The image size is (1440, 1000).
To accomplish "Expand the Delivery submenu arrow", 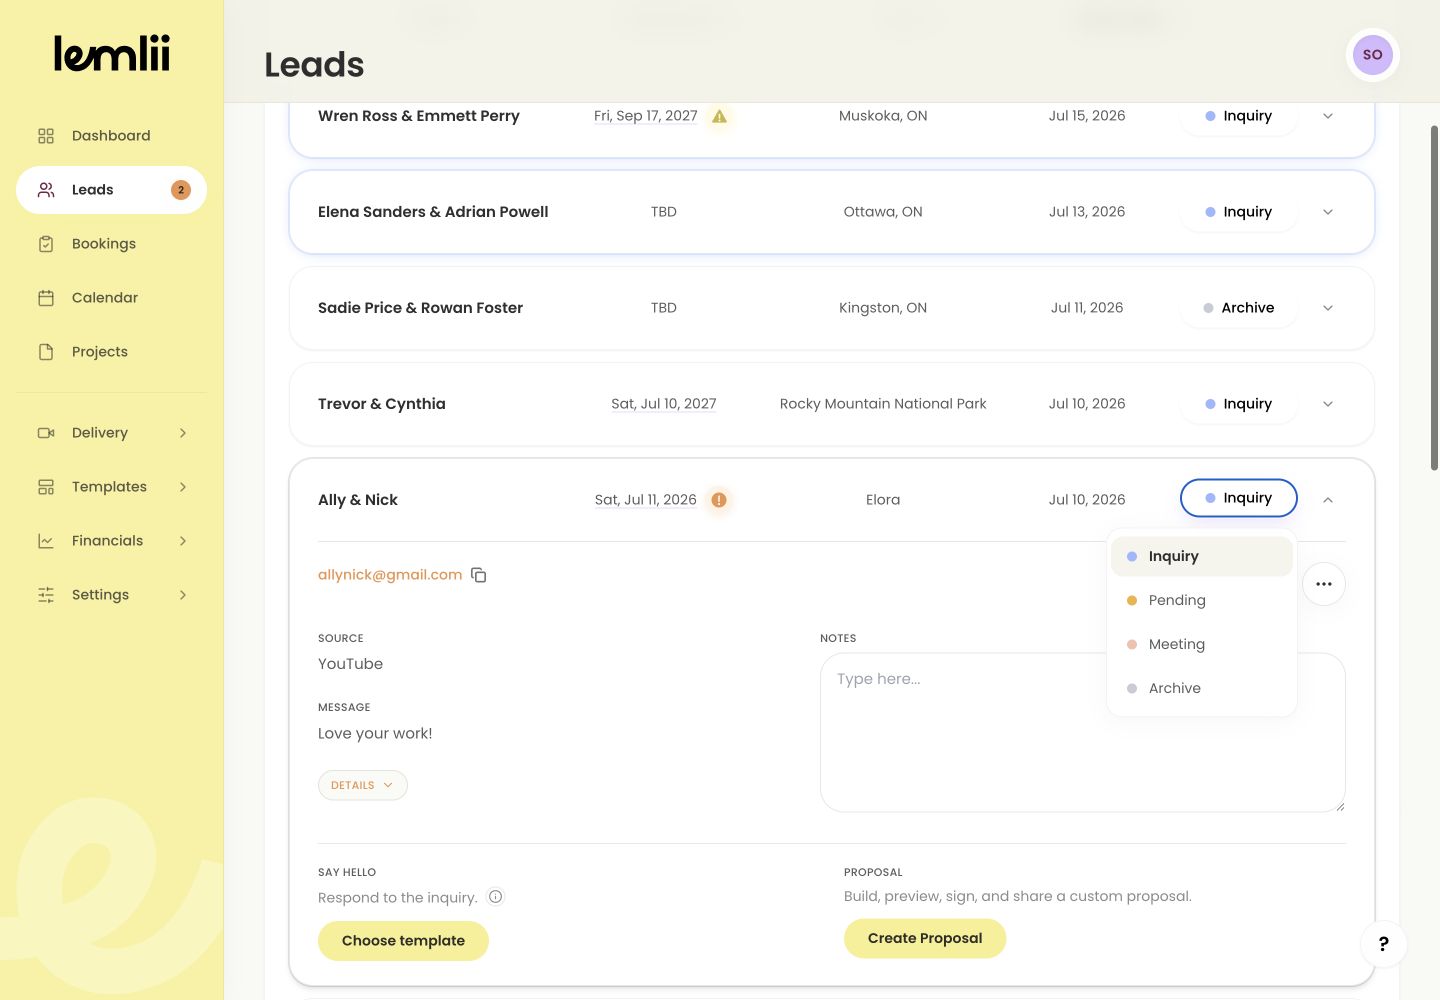I will click(183, 433).
